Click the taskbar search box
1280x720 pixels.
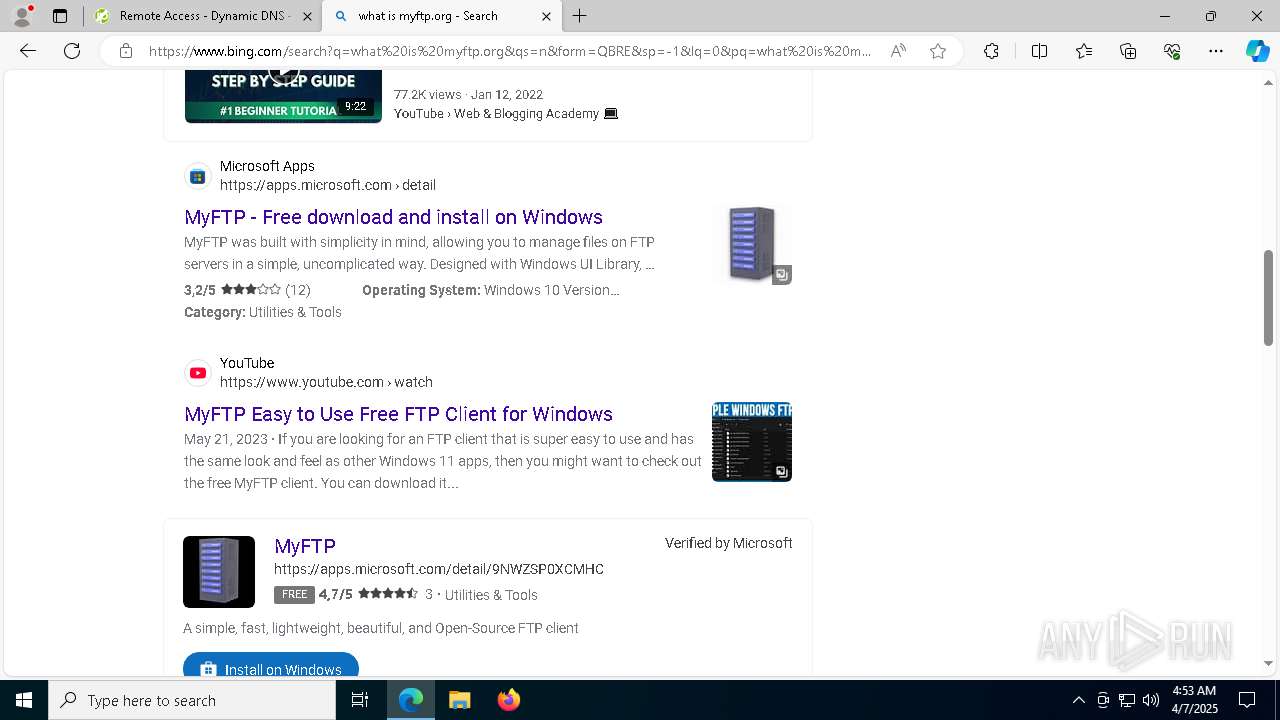tap(192, 700)
